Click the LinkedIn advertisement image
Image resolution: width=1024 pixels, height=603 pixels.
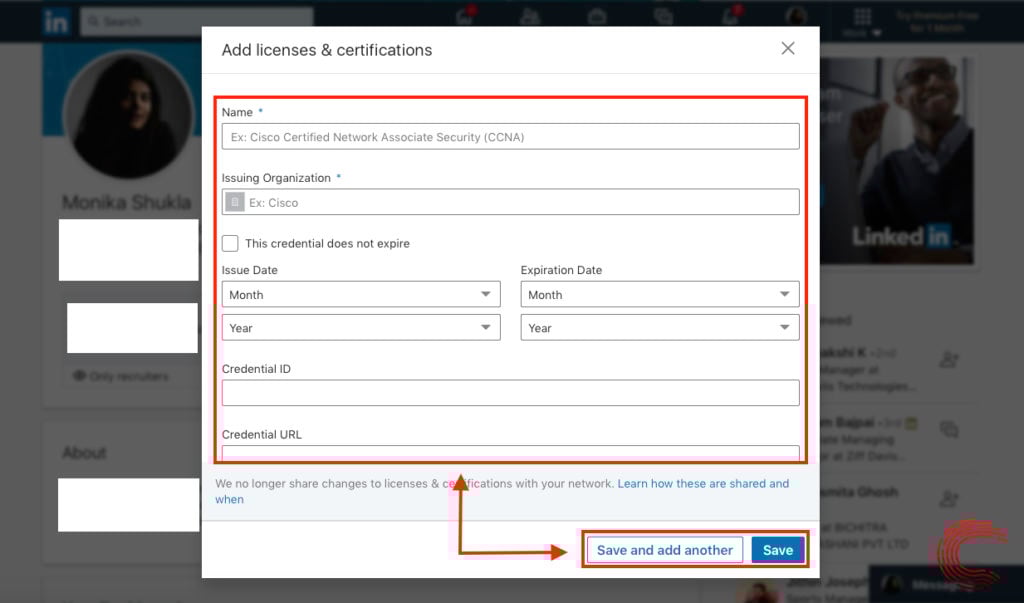point(897,161)
